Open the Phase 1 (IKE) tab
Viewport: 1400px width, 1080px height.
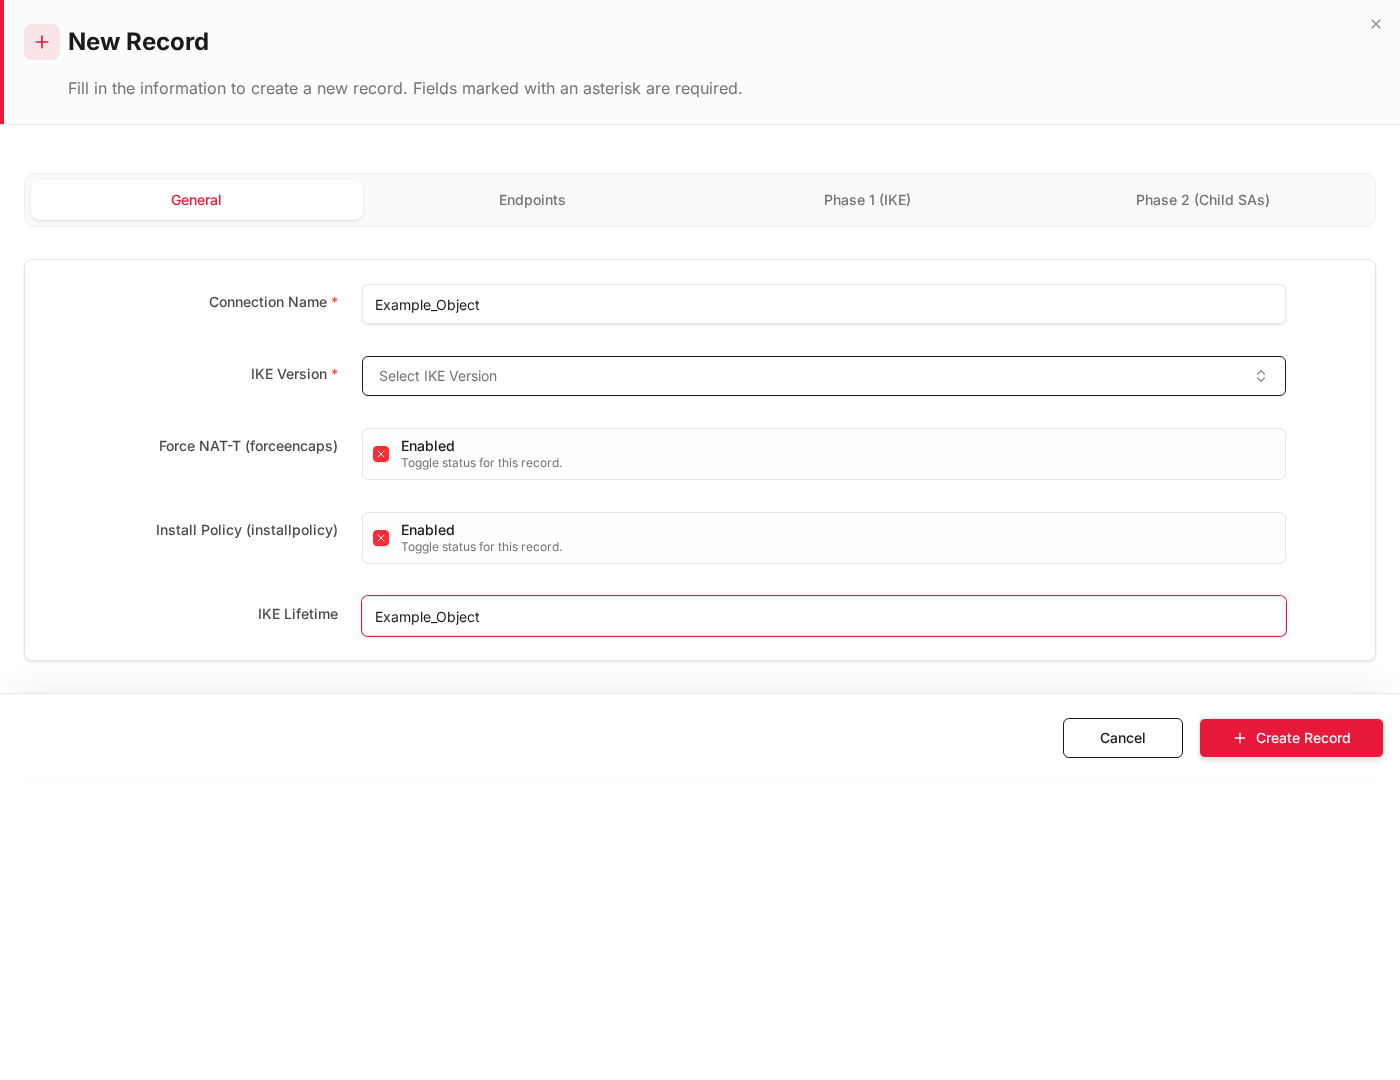click(867, 200)
